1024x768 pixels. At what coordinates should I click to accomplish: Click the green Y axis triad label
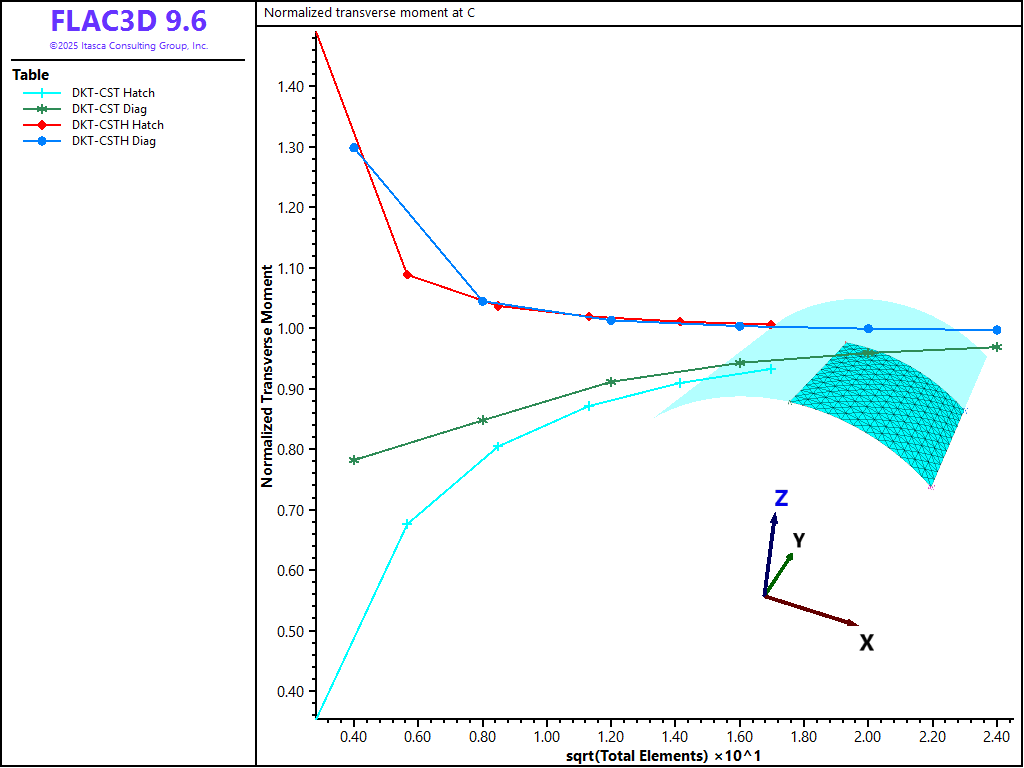799,541
